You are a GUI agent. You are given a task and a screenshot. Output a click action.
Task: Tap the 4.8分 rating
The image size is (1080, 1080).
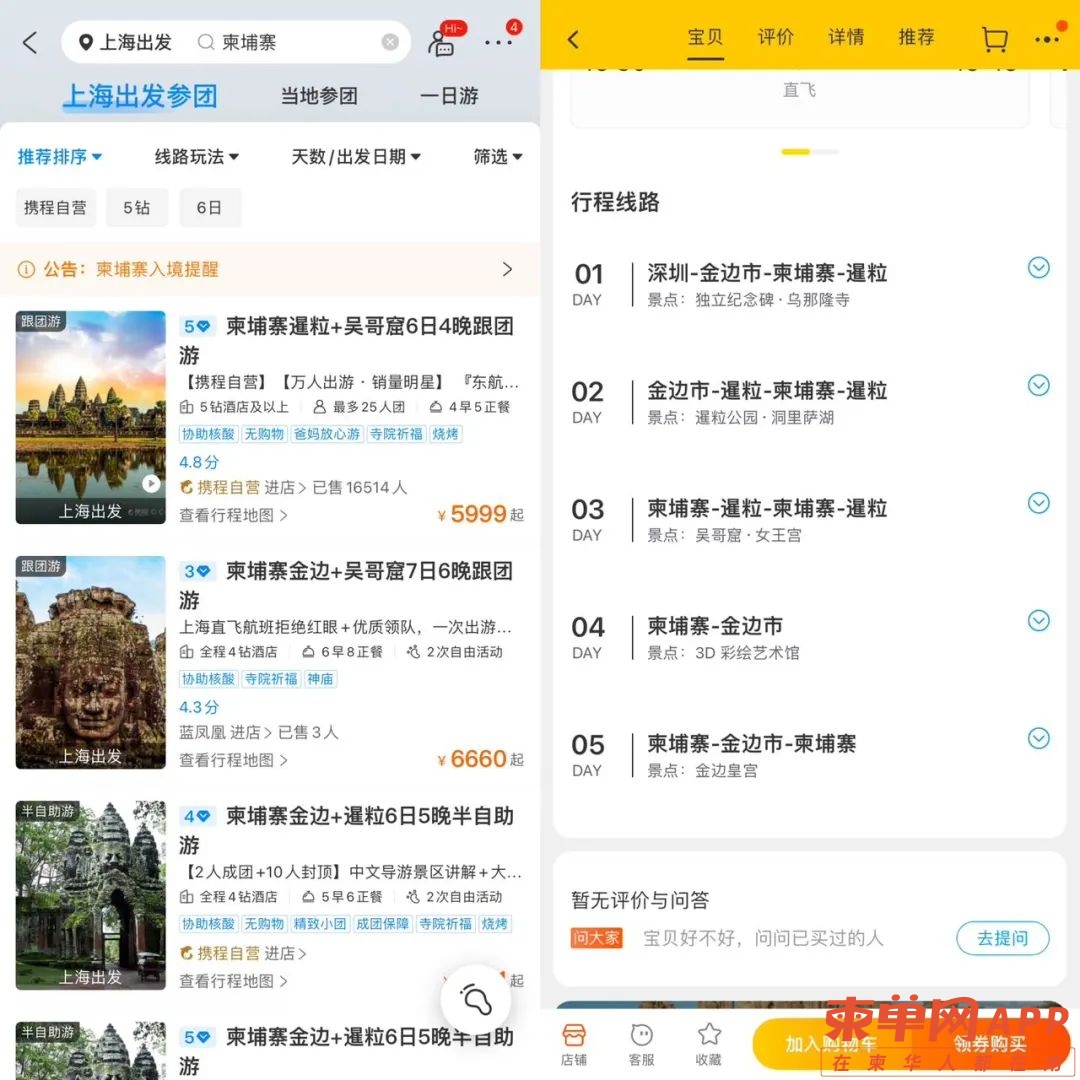(199, 462)
